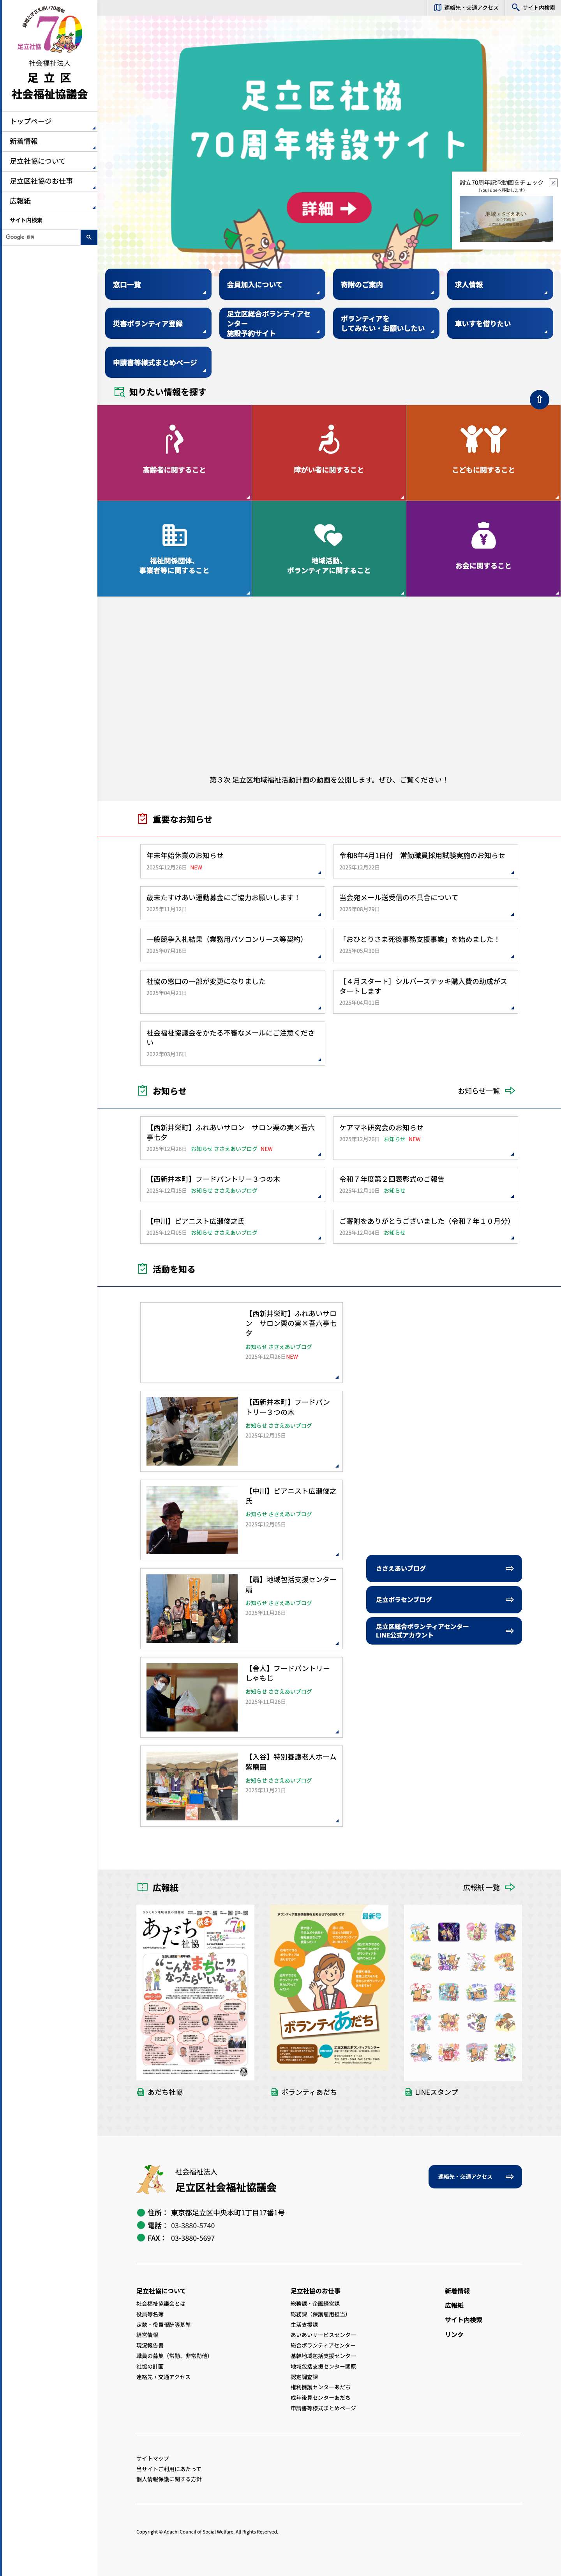Open 一般競争入札結果 notice
Image resolution: width=561 pixels, height=2576 pixels.
(x=232, y=945)
